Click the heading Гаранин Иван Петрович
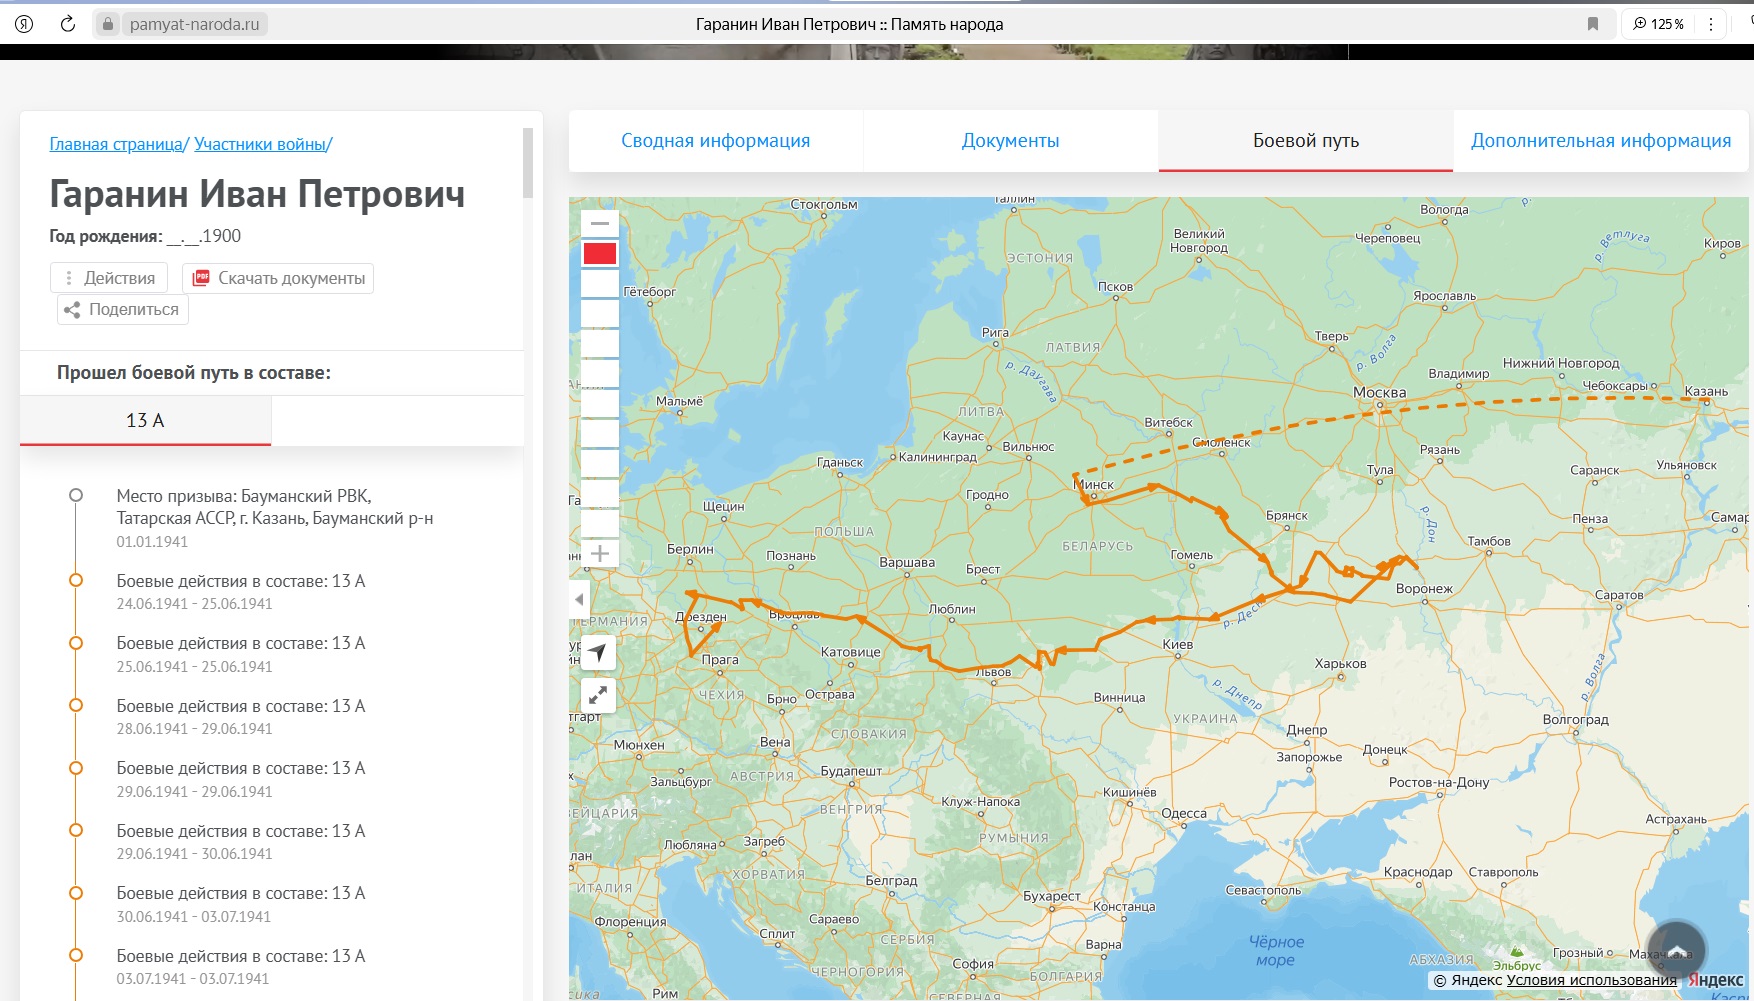This screenshot has width=1754, height=1001. click(x=257, y=194)
